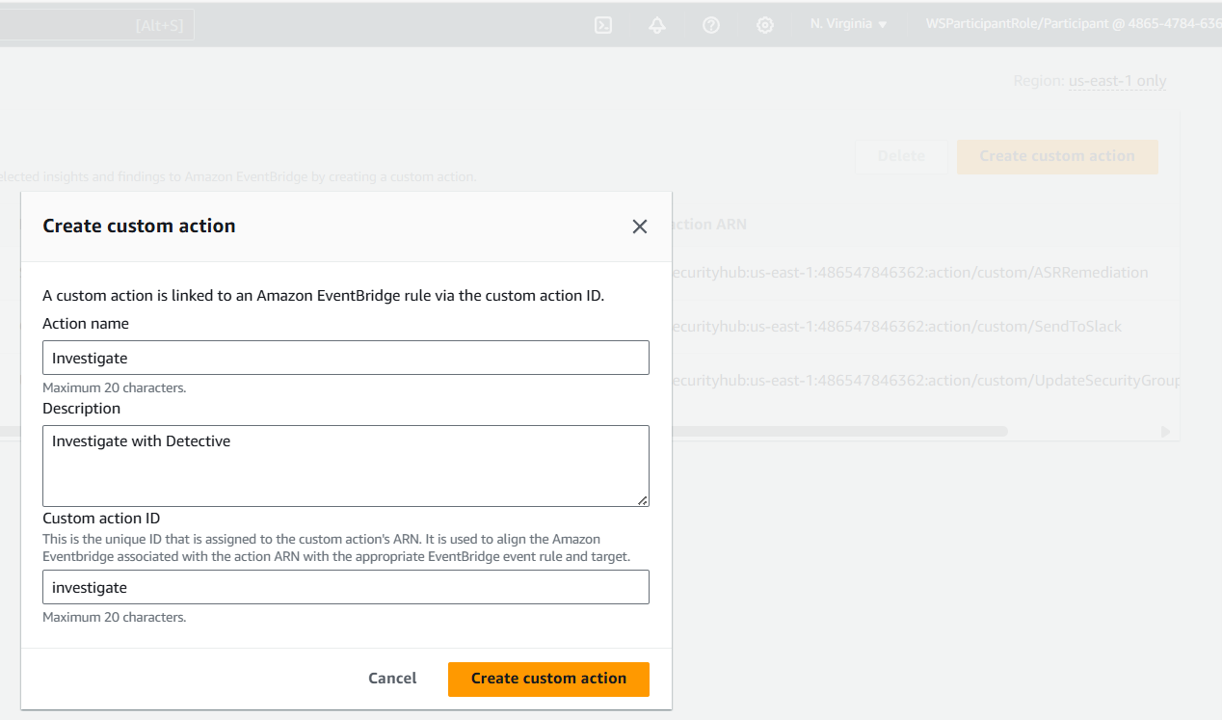Open the WSParticipantRole account menu
Screen dimensions: 1222x720
[1073, 24]
